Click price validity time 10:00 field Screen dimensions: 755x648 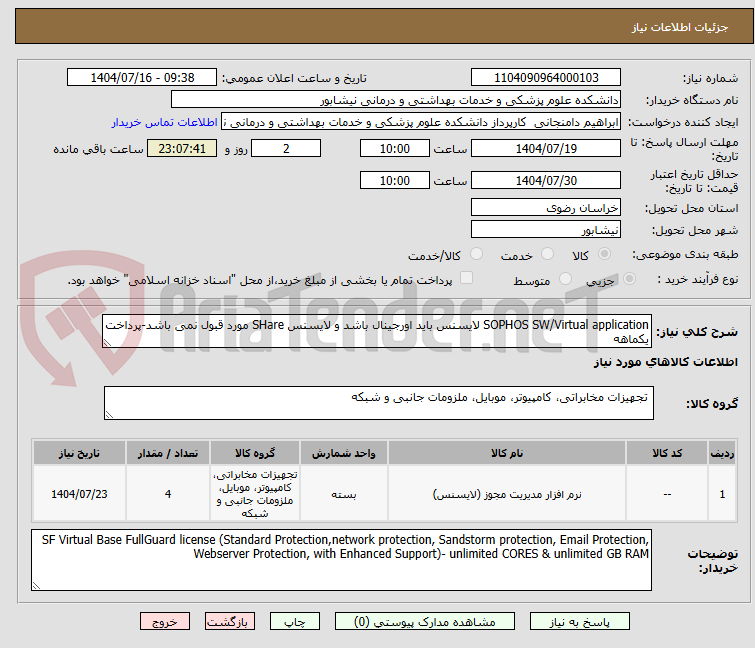pyautogui.click(x=394, y=180)
